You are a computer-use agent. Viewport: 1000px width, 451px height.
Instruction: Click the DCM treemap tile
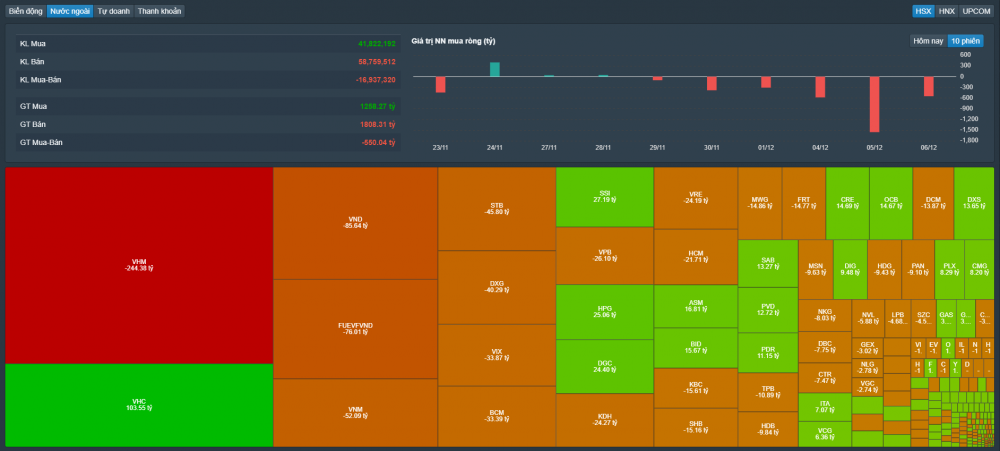pyautogui.click(x=933, y=203)
